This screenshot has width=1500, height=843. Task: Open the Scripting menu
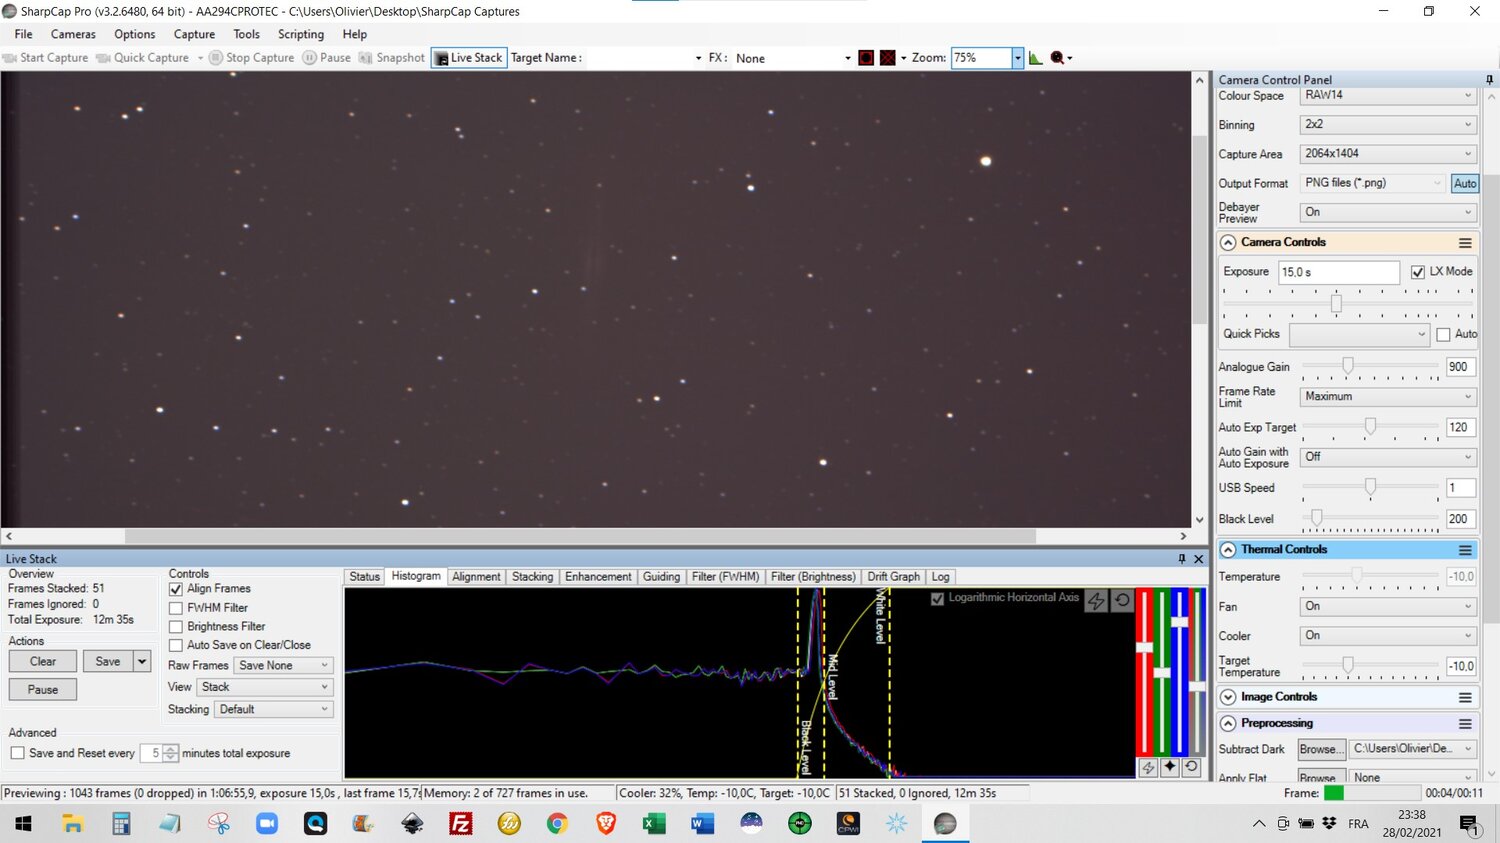pos(300,34)
